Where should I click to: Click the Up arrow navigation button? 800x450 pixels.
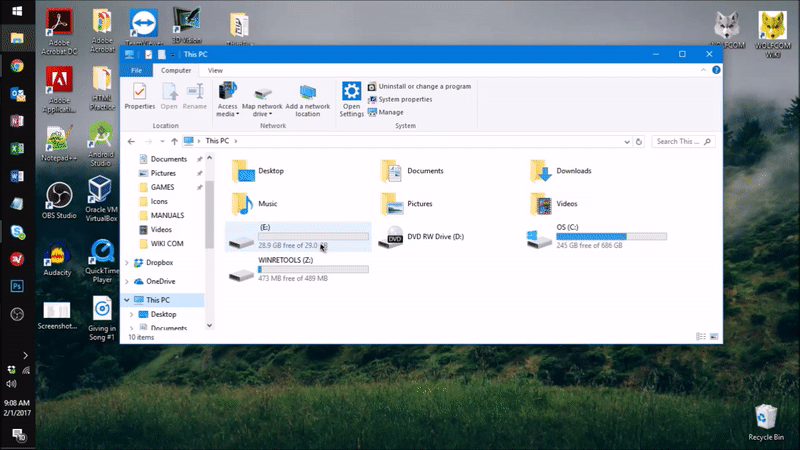[x=174, y=142]
